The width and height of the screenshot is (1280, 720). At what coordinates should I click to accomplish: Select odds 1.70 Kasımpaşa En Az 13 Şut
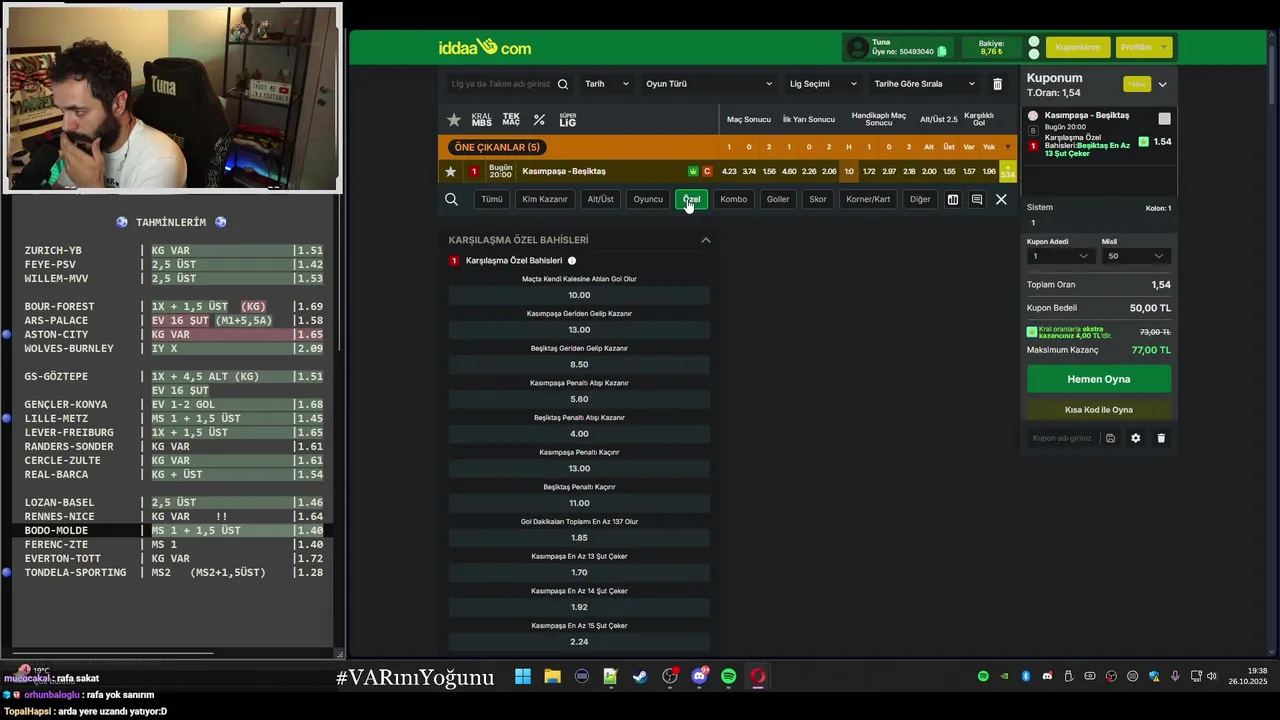pos(579,573)
